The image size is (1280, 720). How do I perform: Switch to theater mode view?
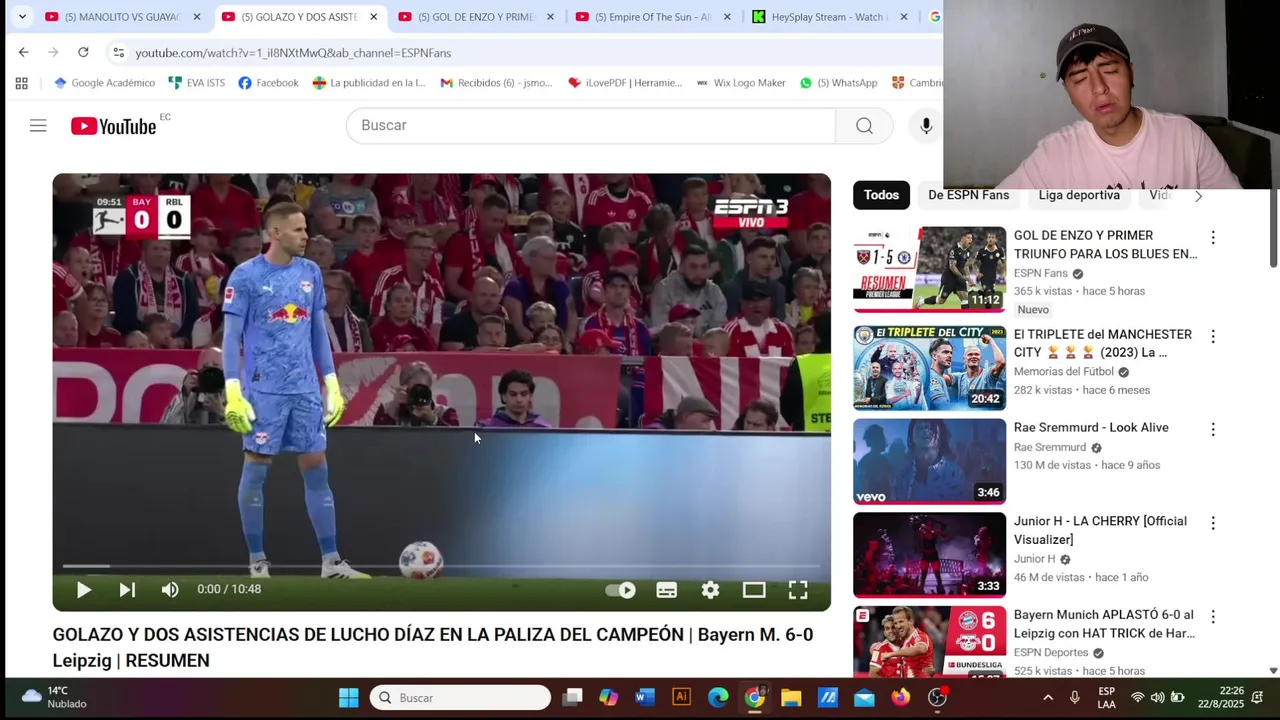(754, 590)
